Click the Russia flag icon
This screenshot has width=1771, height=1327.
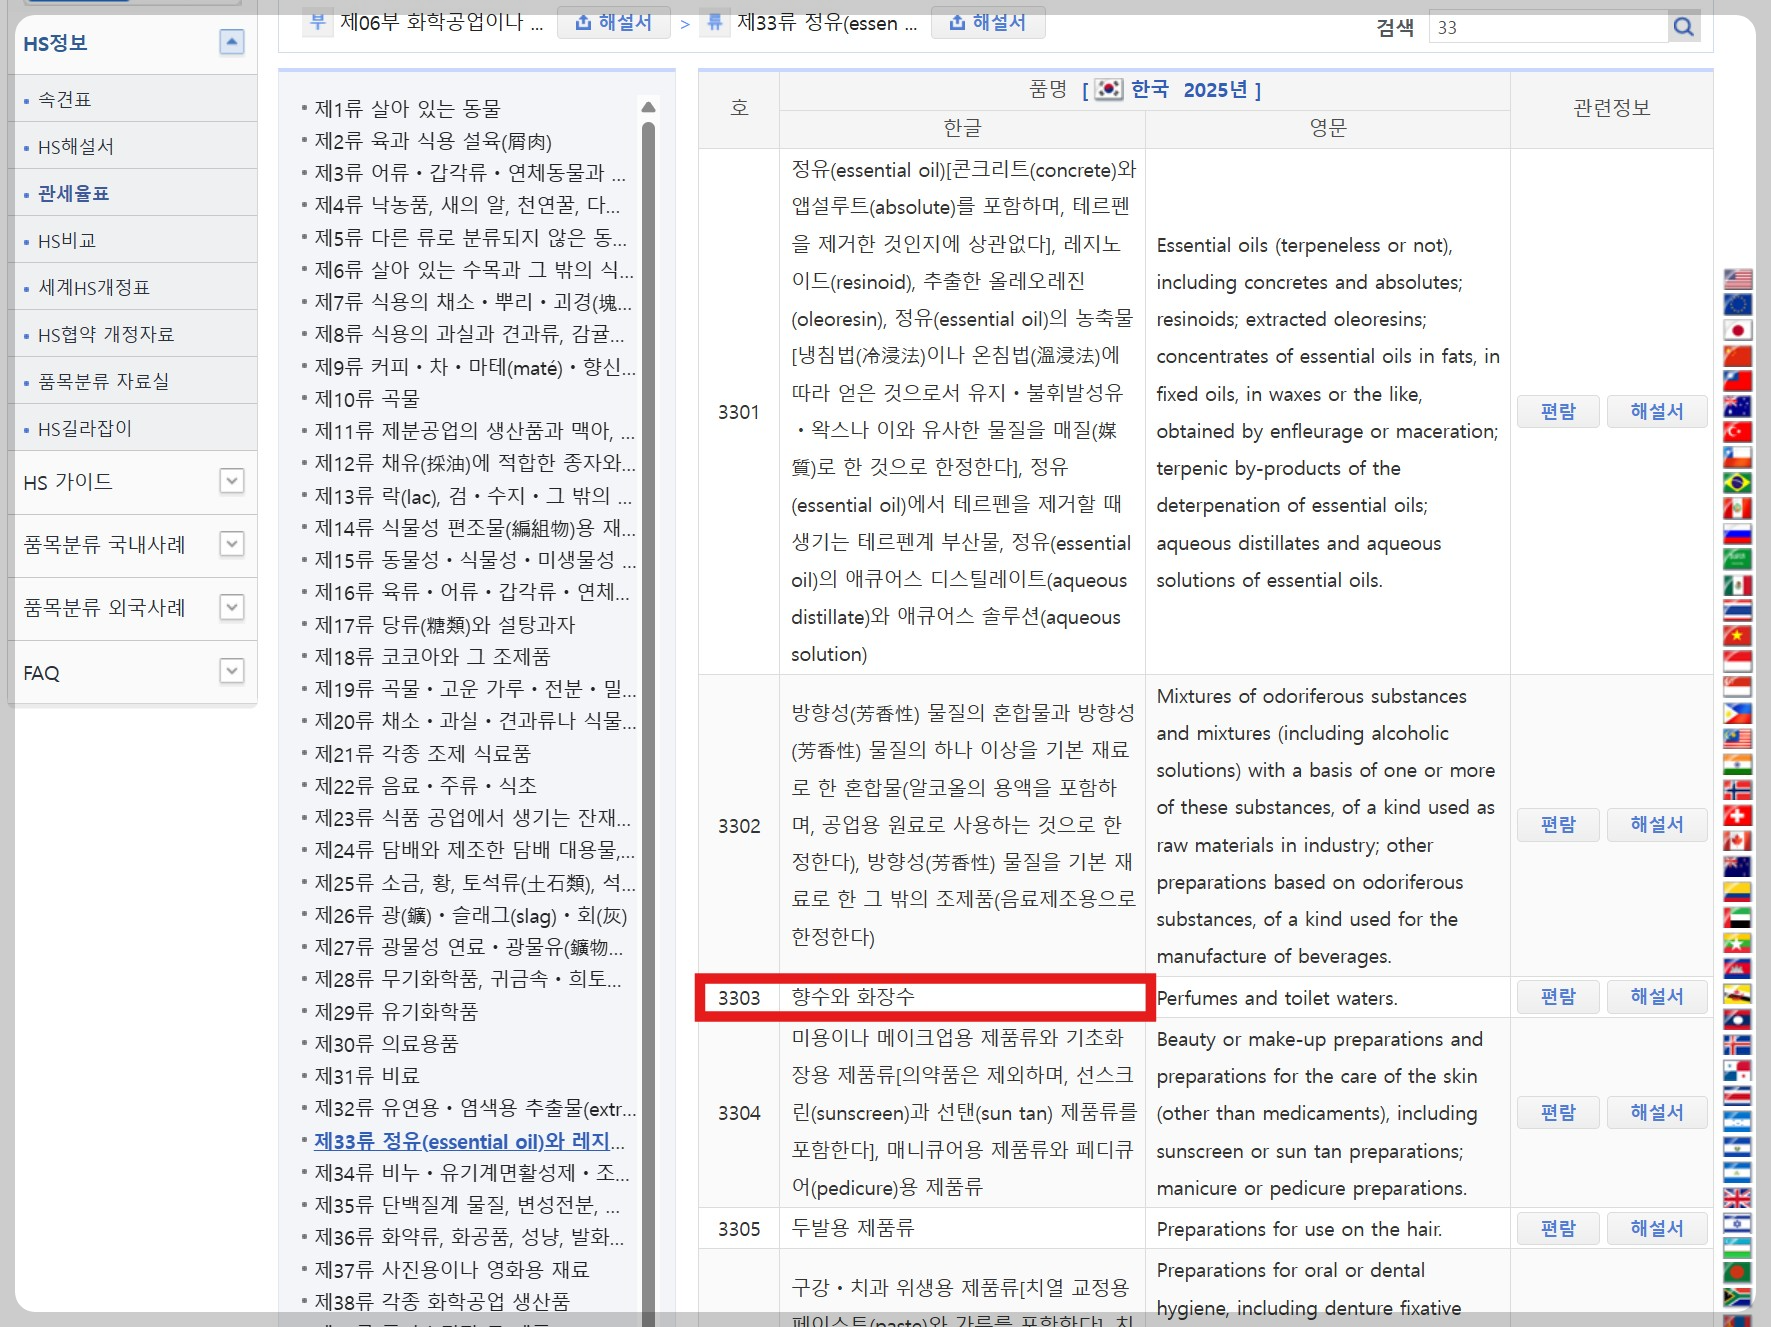point(1738,532)
